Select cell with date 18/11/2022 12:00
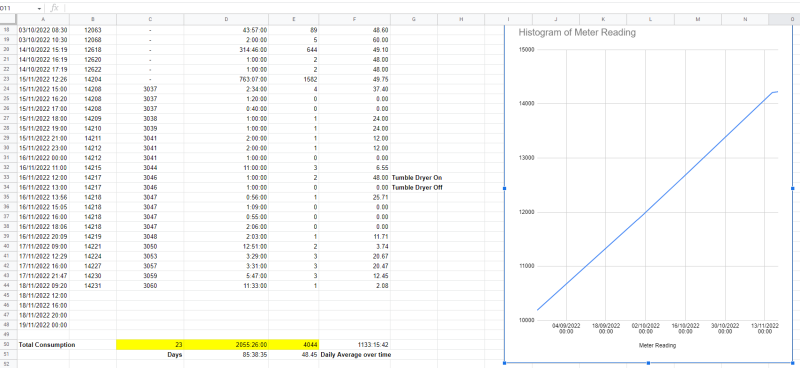800x368 pixels. (x=43, y=295)
